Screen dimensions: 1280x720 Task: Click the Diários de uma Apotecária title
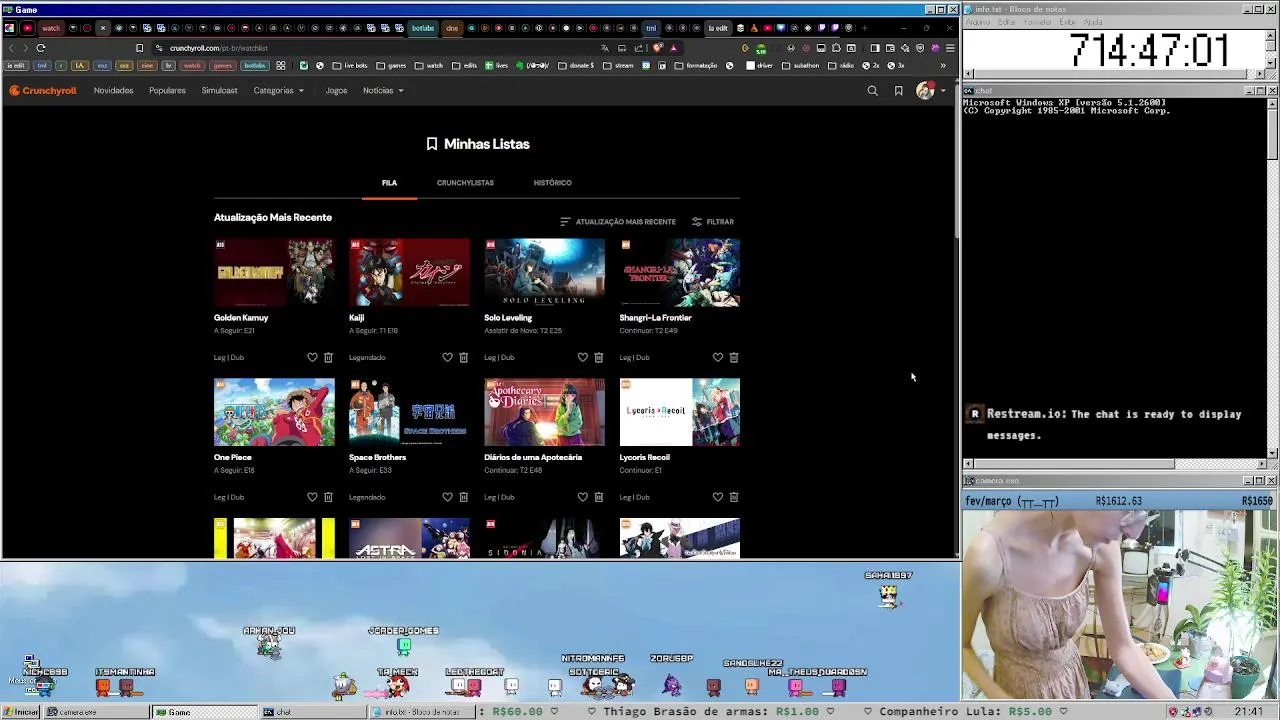point(533,458)
